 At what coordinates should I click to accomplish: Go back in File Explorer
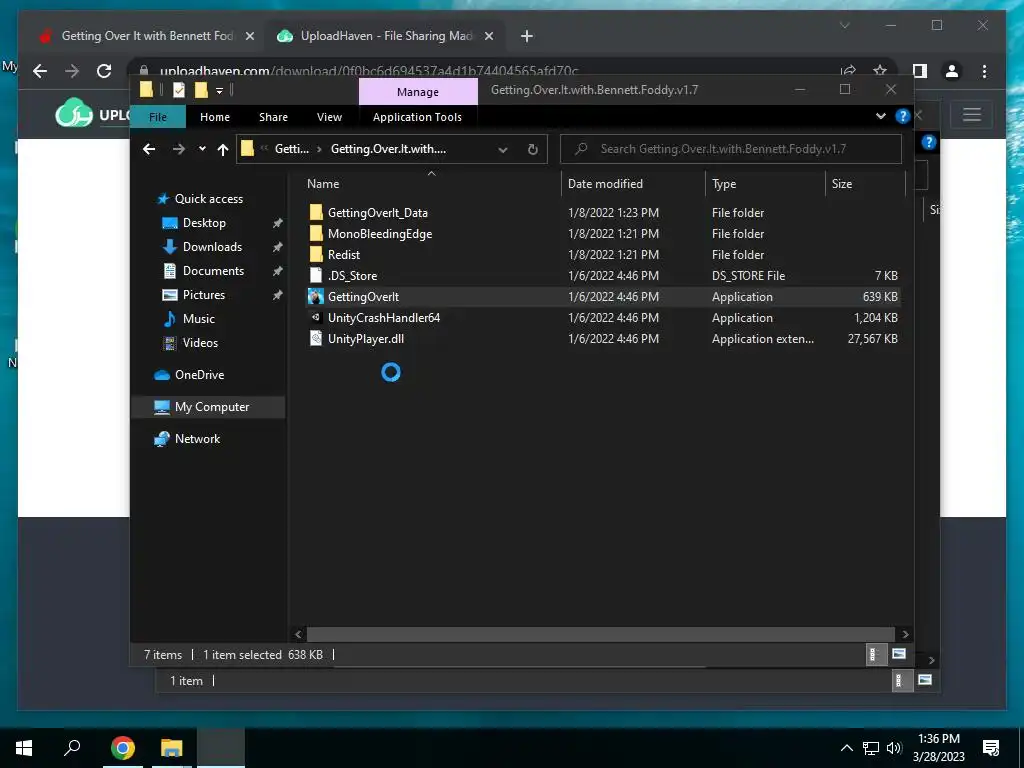point(149,150)
